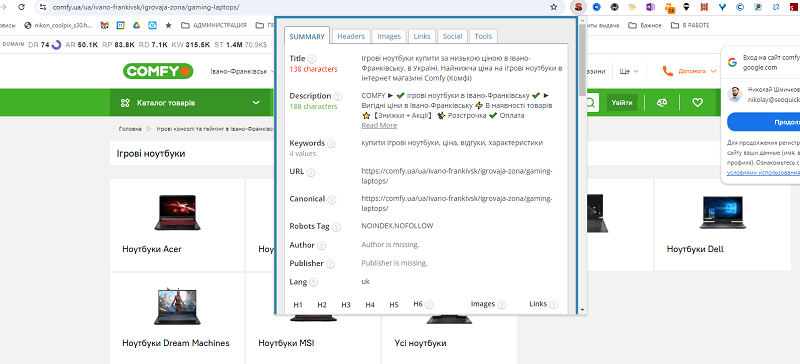The image size is (800, 364).
Task: Open Ноутбуки Acer category card
Action: pos(178,225)
